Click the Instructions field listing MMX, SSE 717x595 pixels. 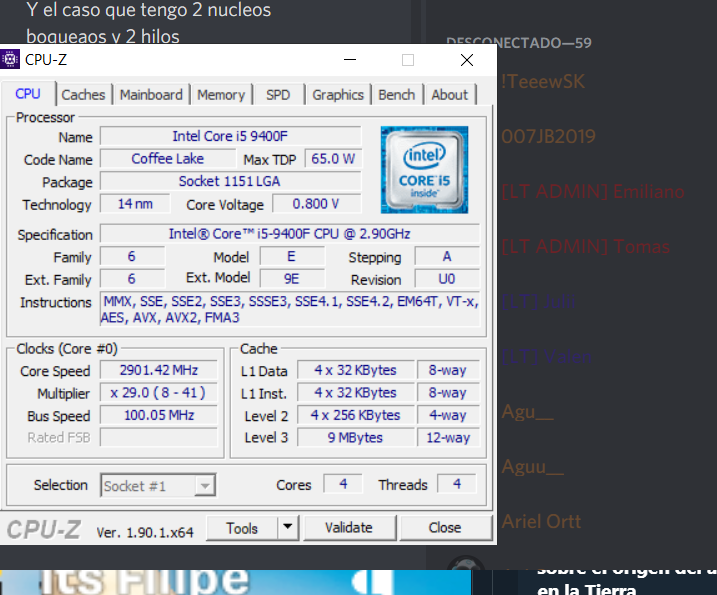click(290, 310)
